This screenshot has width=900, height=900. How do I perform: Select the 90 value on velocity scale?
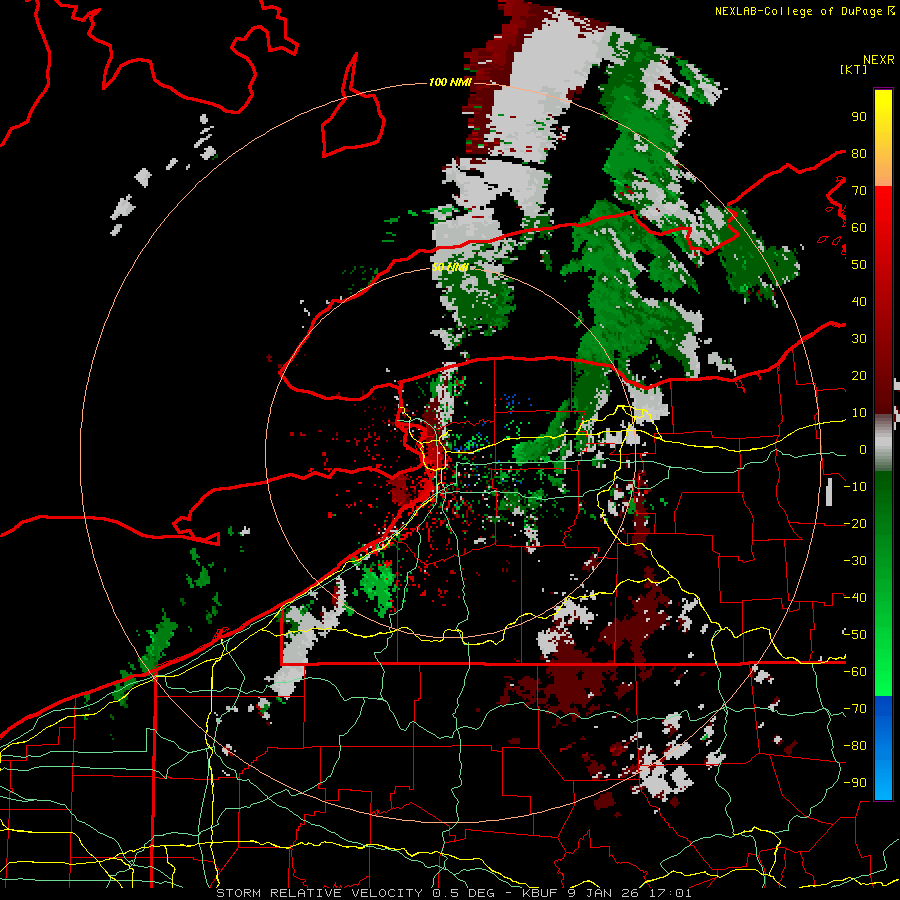tap(859, 117)
